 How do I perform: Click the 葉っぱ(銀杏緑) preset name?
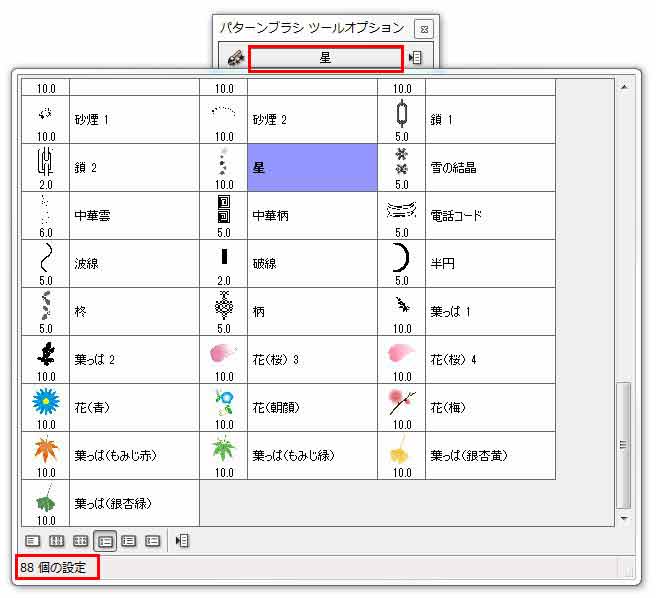[x=113, y=503]
